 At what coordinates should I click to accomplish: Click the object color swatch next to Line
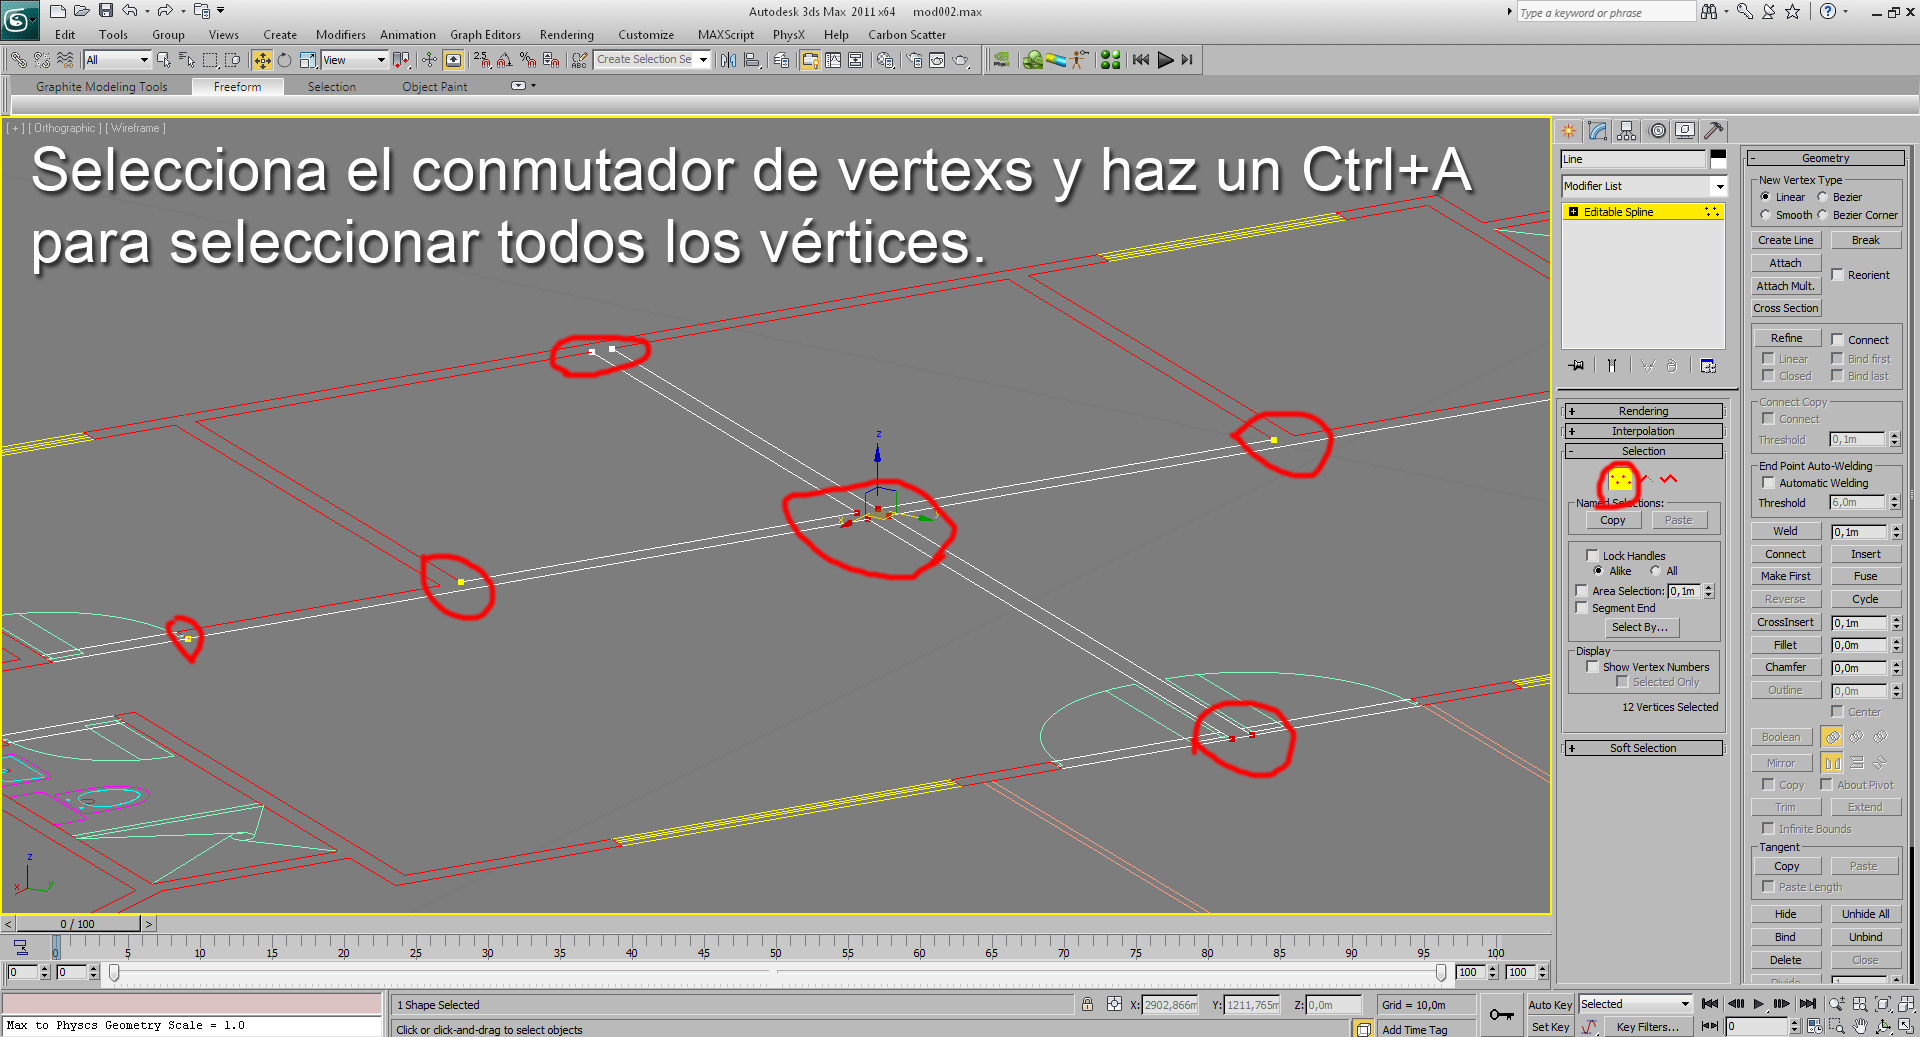pyautogui.click(x=1718, y=159)
